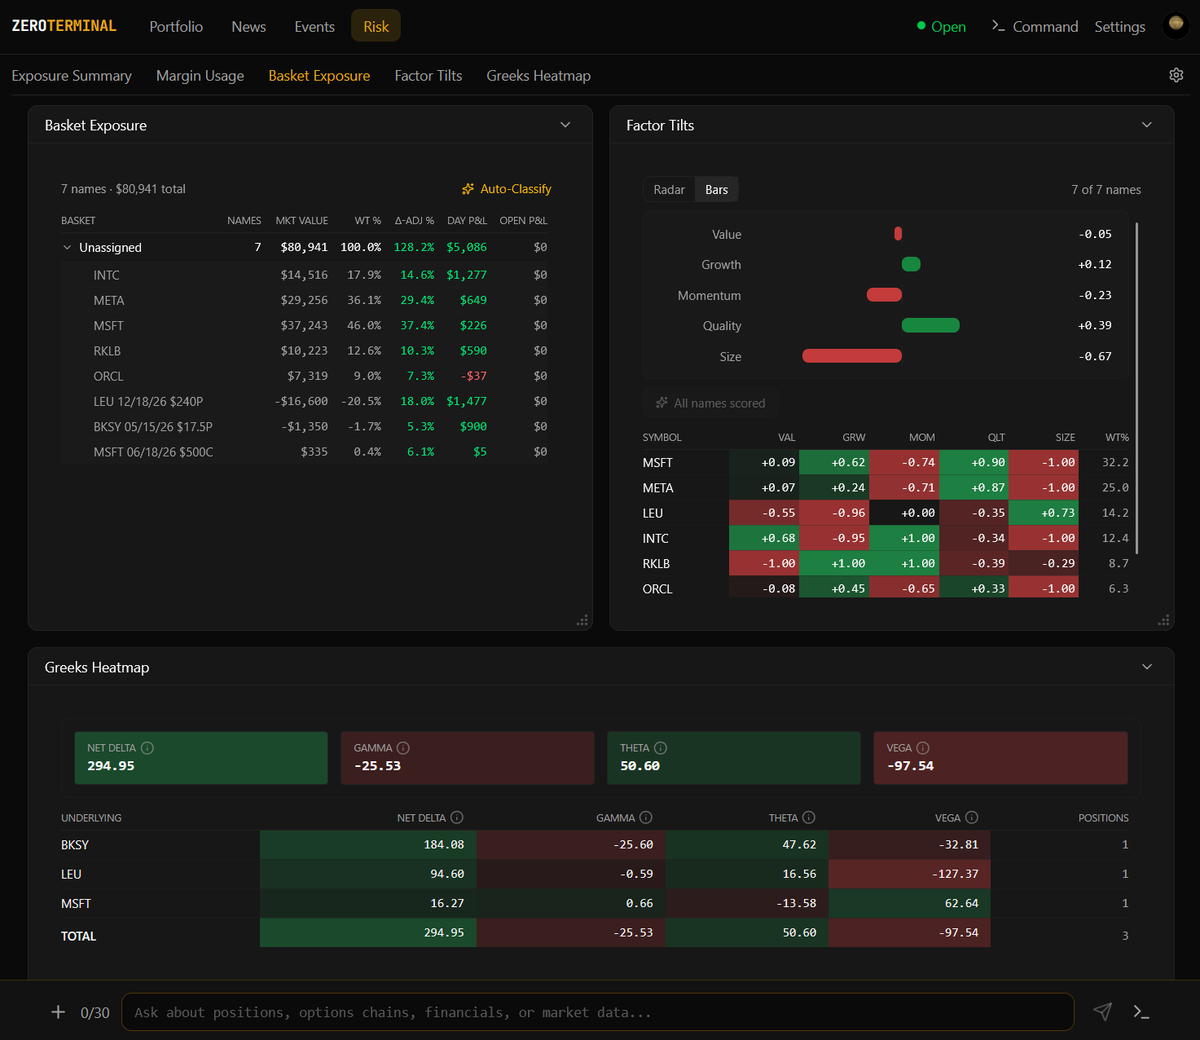Click info icon in NET DELTA column header
This screenshot has width=1200, height=1040.
click(x=457, y=817)
